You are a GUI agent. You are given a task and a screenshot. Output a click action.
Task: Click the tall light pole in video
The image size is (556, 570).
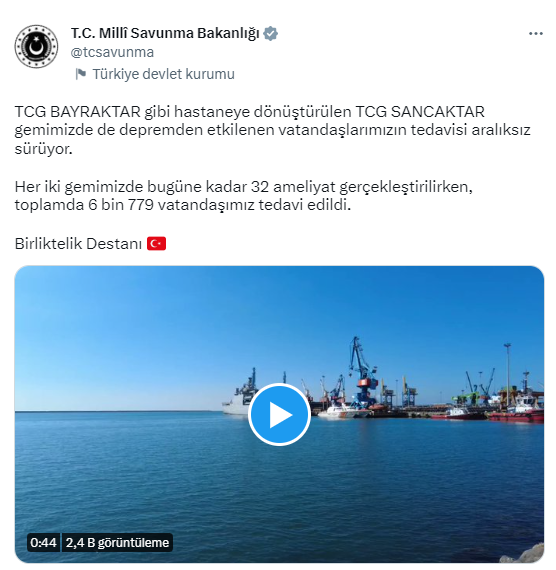(507, 373)
